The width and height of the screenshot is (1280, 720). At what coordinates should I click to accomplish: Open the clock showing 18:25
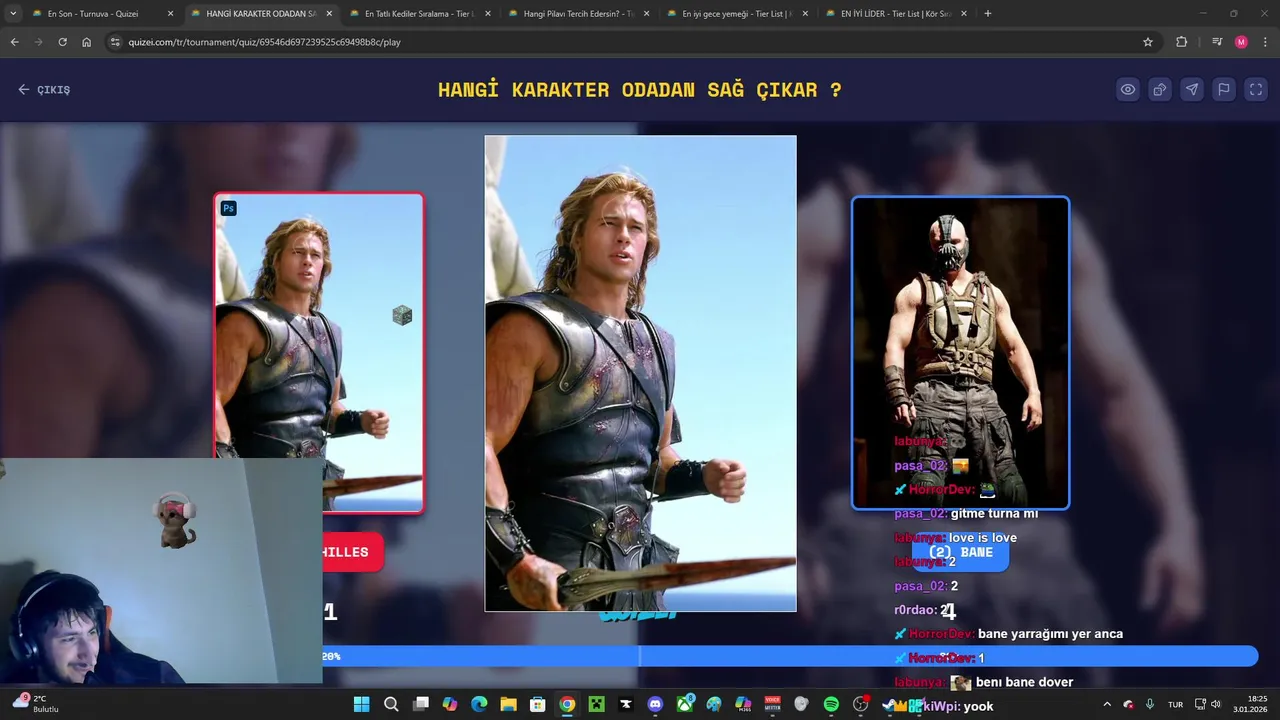tap(1251, 704)
